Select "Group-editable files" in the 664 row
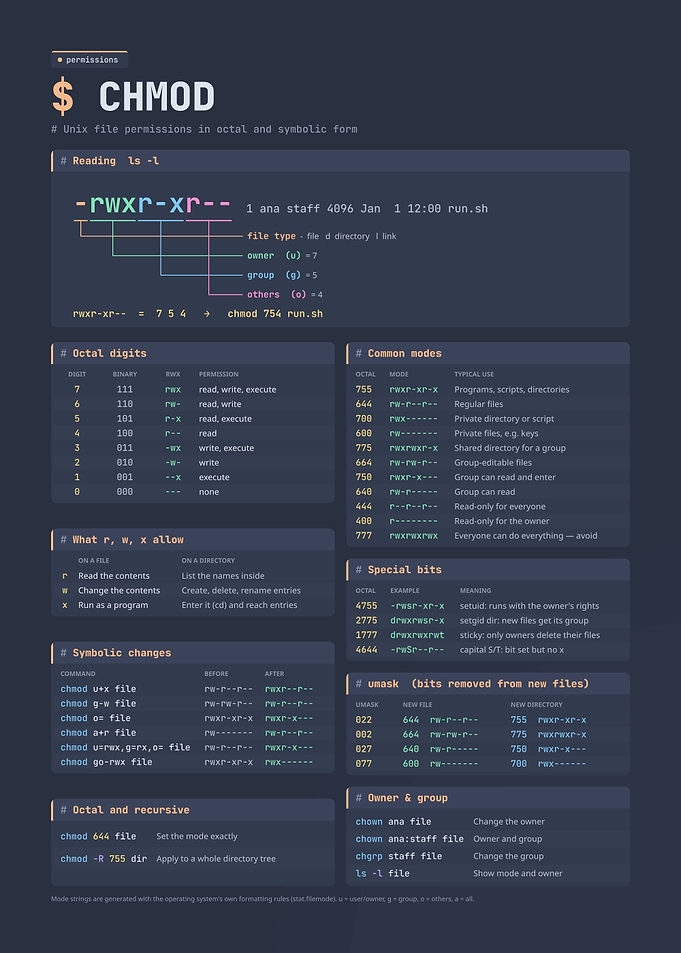 coord(493,463)
